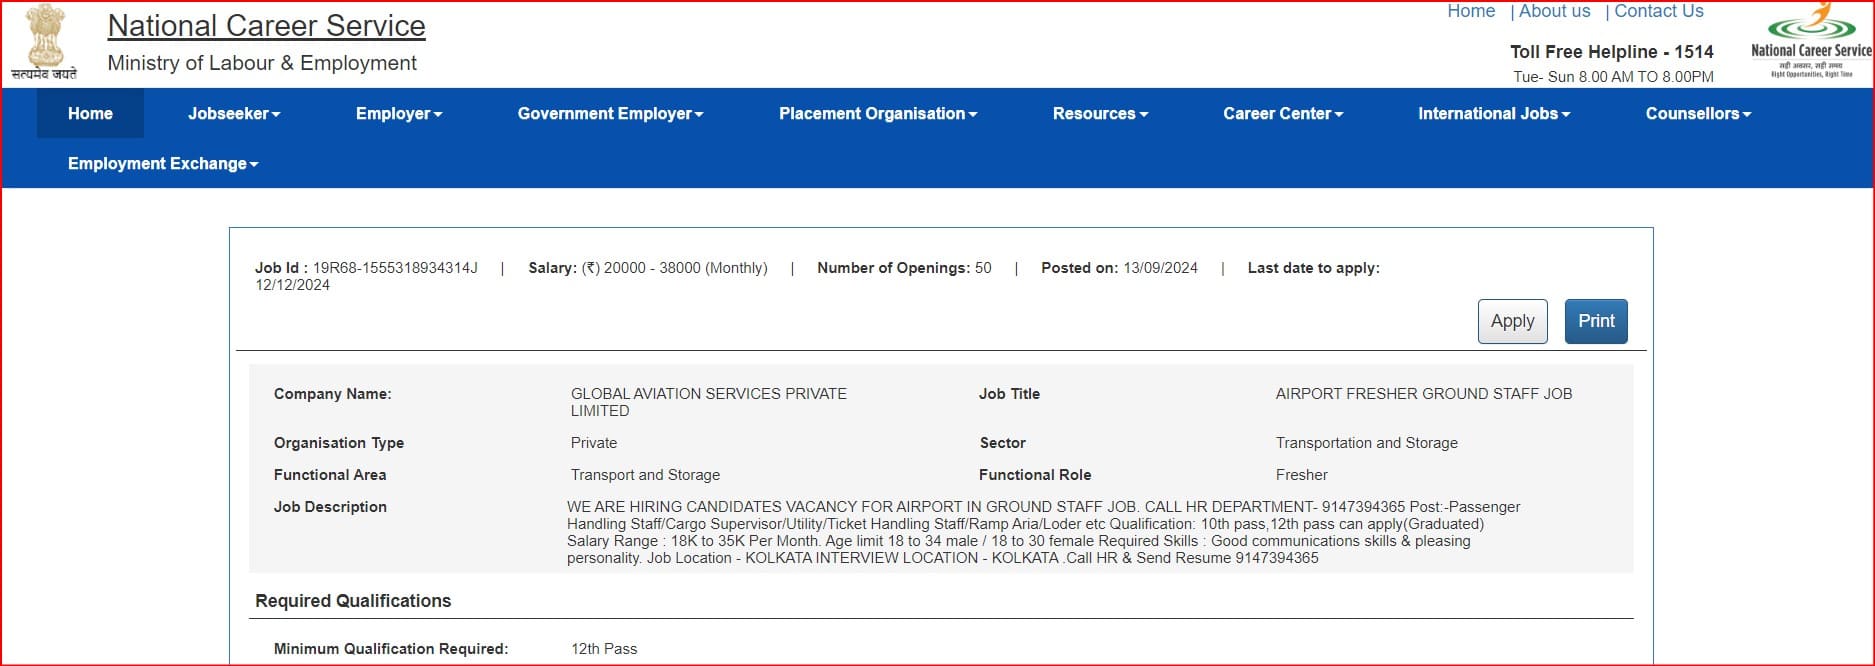Click the Sector value Transportation and Storage
This screenshot has width=1875, height=666.
click(1367, 443)
